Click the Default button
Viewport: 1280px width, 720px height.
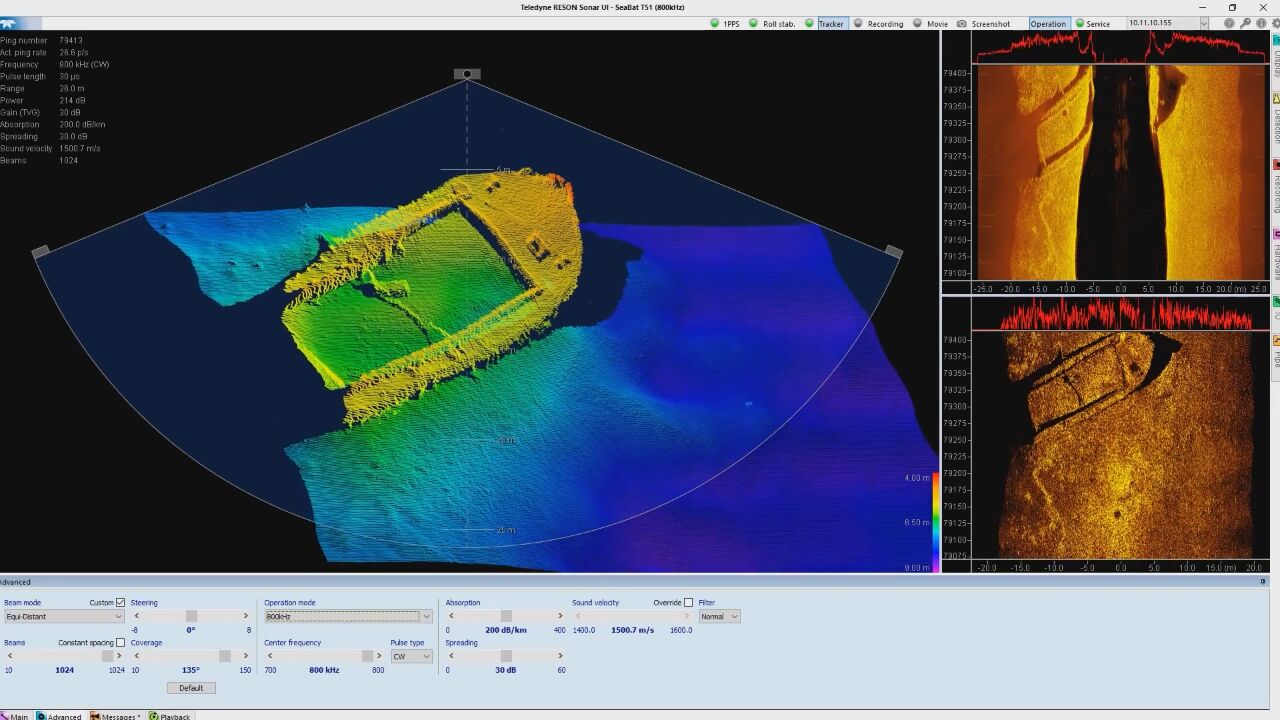(x=191, y=688)
